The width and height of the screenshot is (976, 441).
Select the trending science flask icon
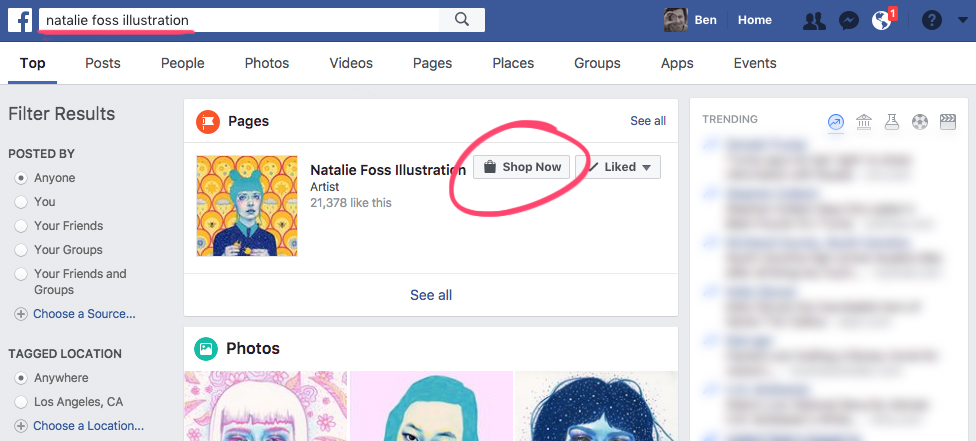pos(891,121)
